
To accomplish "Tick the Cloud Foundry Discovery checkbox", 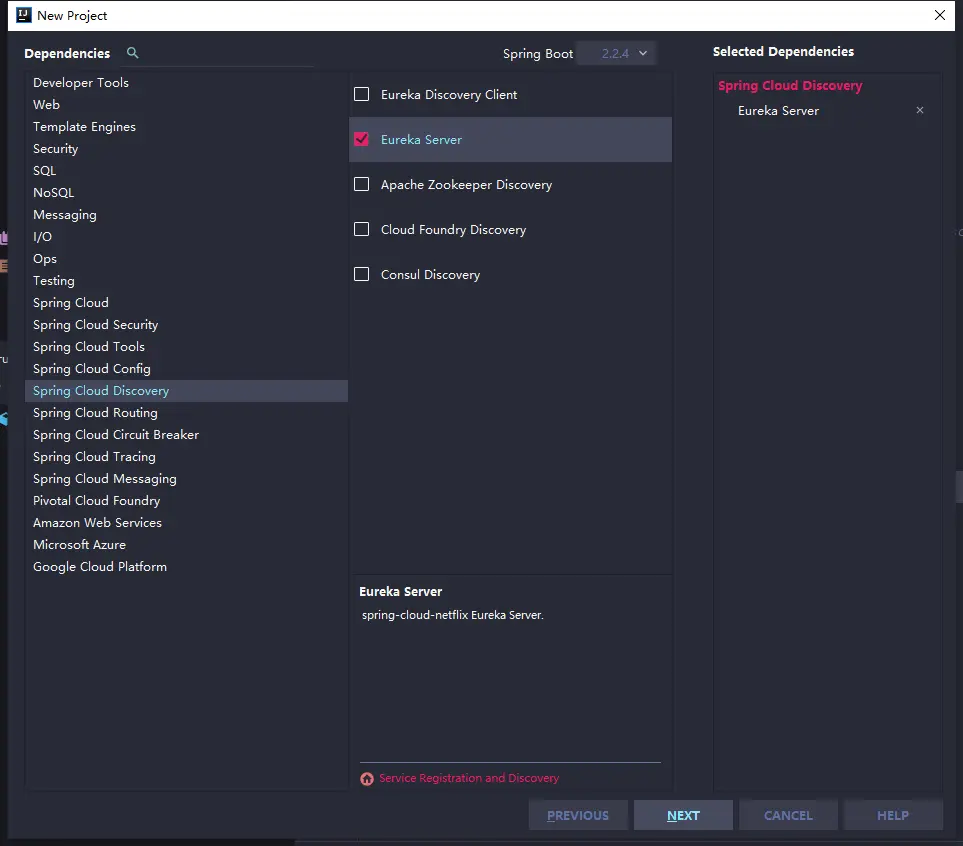I will 362,229.
